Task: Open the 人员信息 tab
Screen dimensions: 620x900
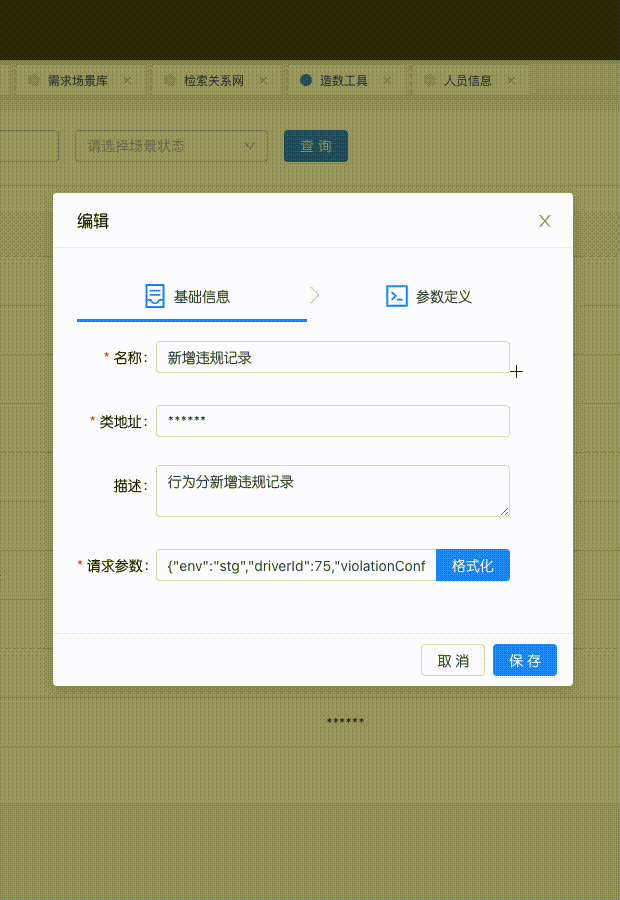Action: click(468, 81)
